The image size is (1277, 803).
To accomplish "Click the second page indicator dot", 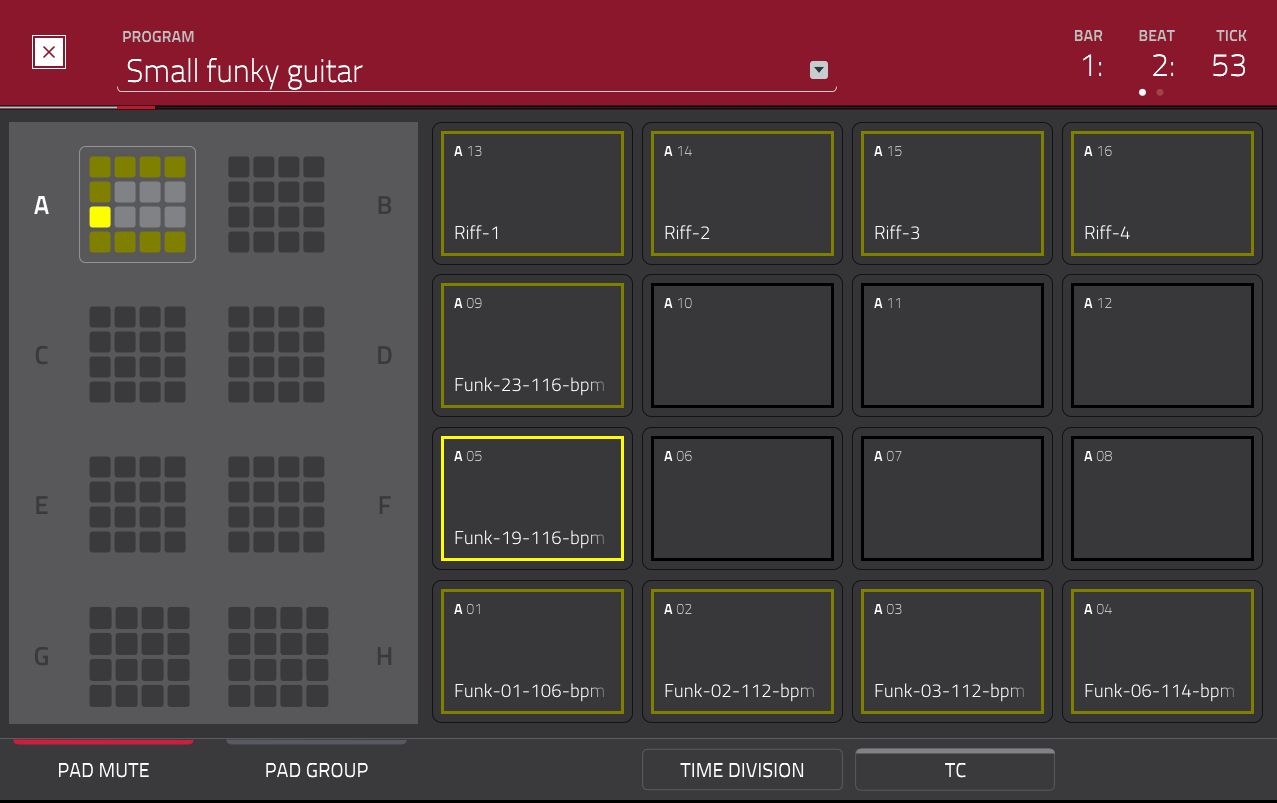I will pos(1160,92).
